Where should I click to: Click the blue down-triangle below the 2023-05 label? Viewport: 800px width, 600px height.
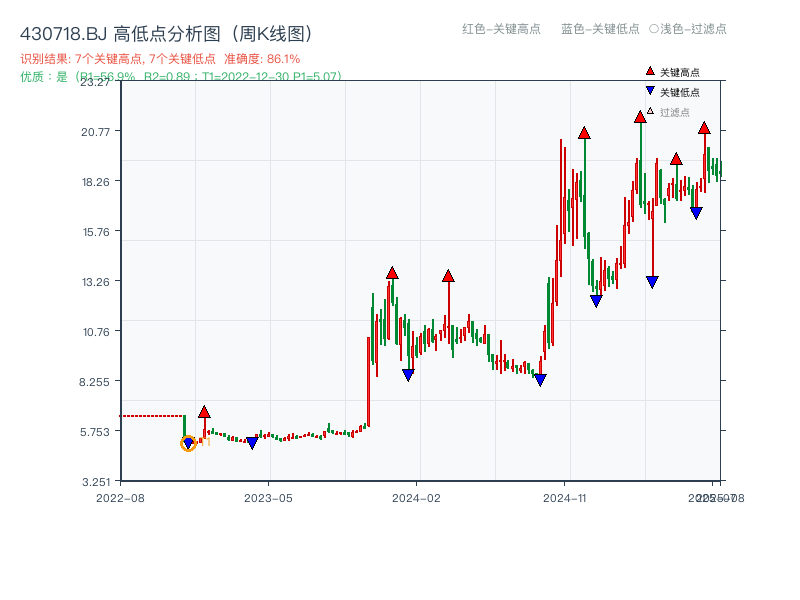pos(253,441)
